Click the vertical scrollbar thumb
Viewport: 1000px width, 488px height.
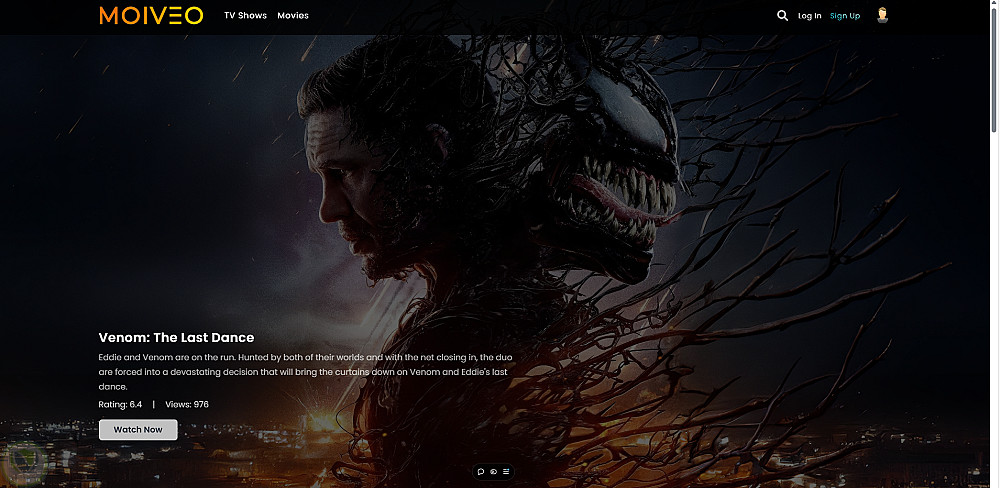click(994, 70)
